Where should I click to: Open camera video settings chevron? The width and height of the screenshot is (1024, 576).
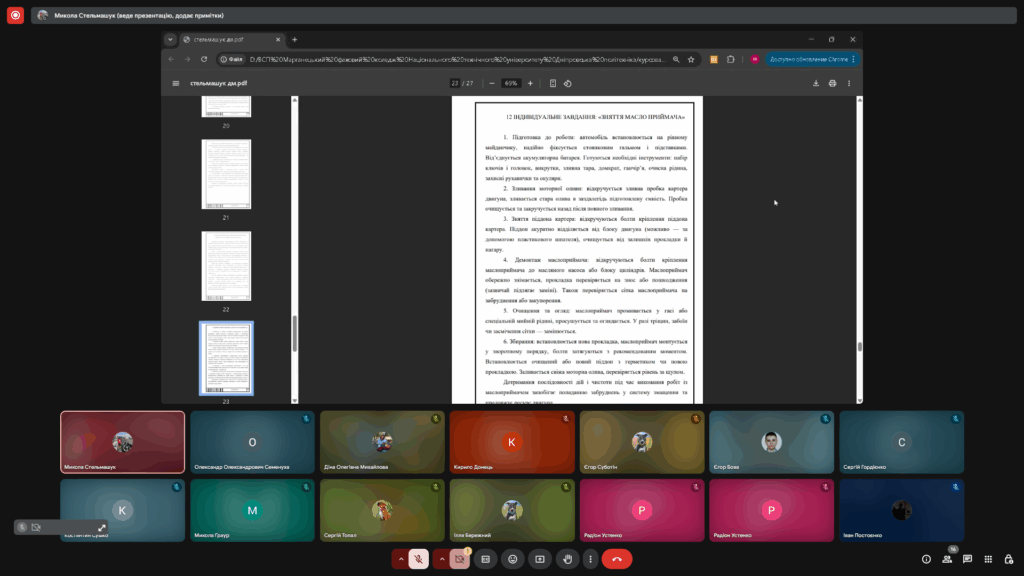[442, 559]
